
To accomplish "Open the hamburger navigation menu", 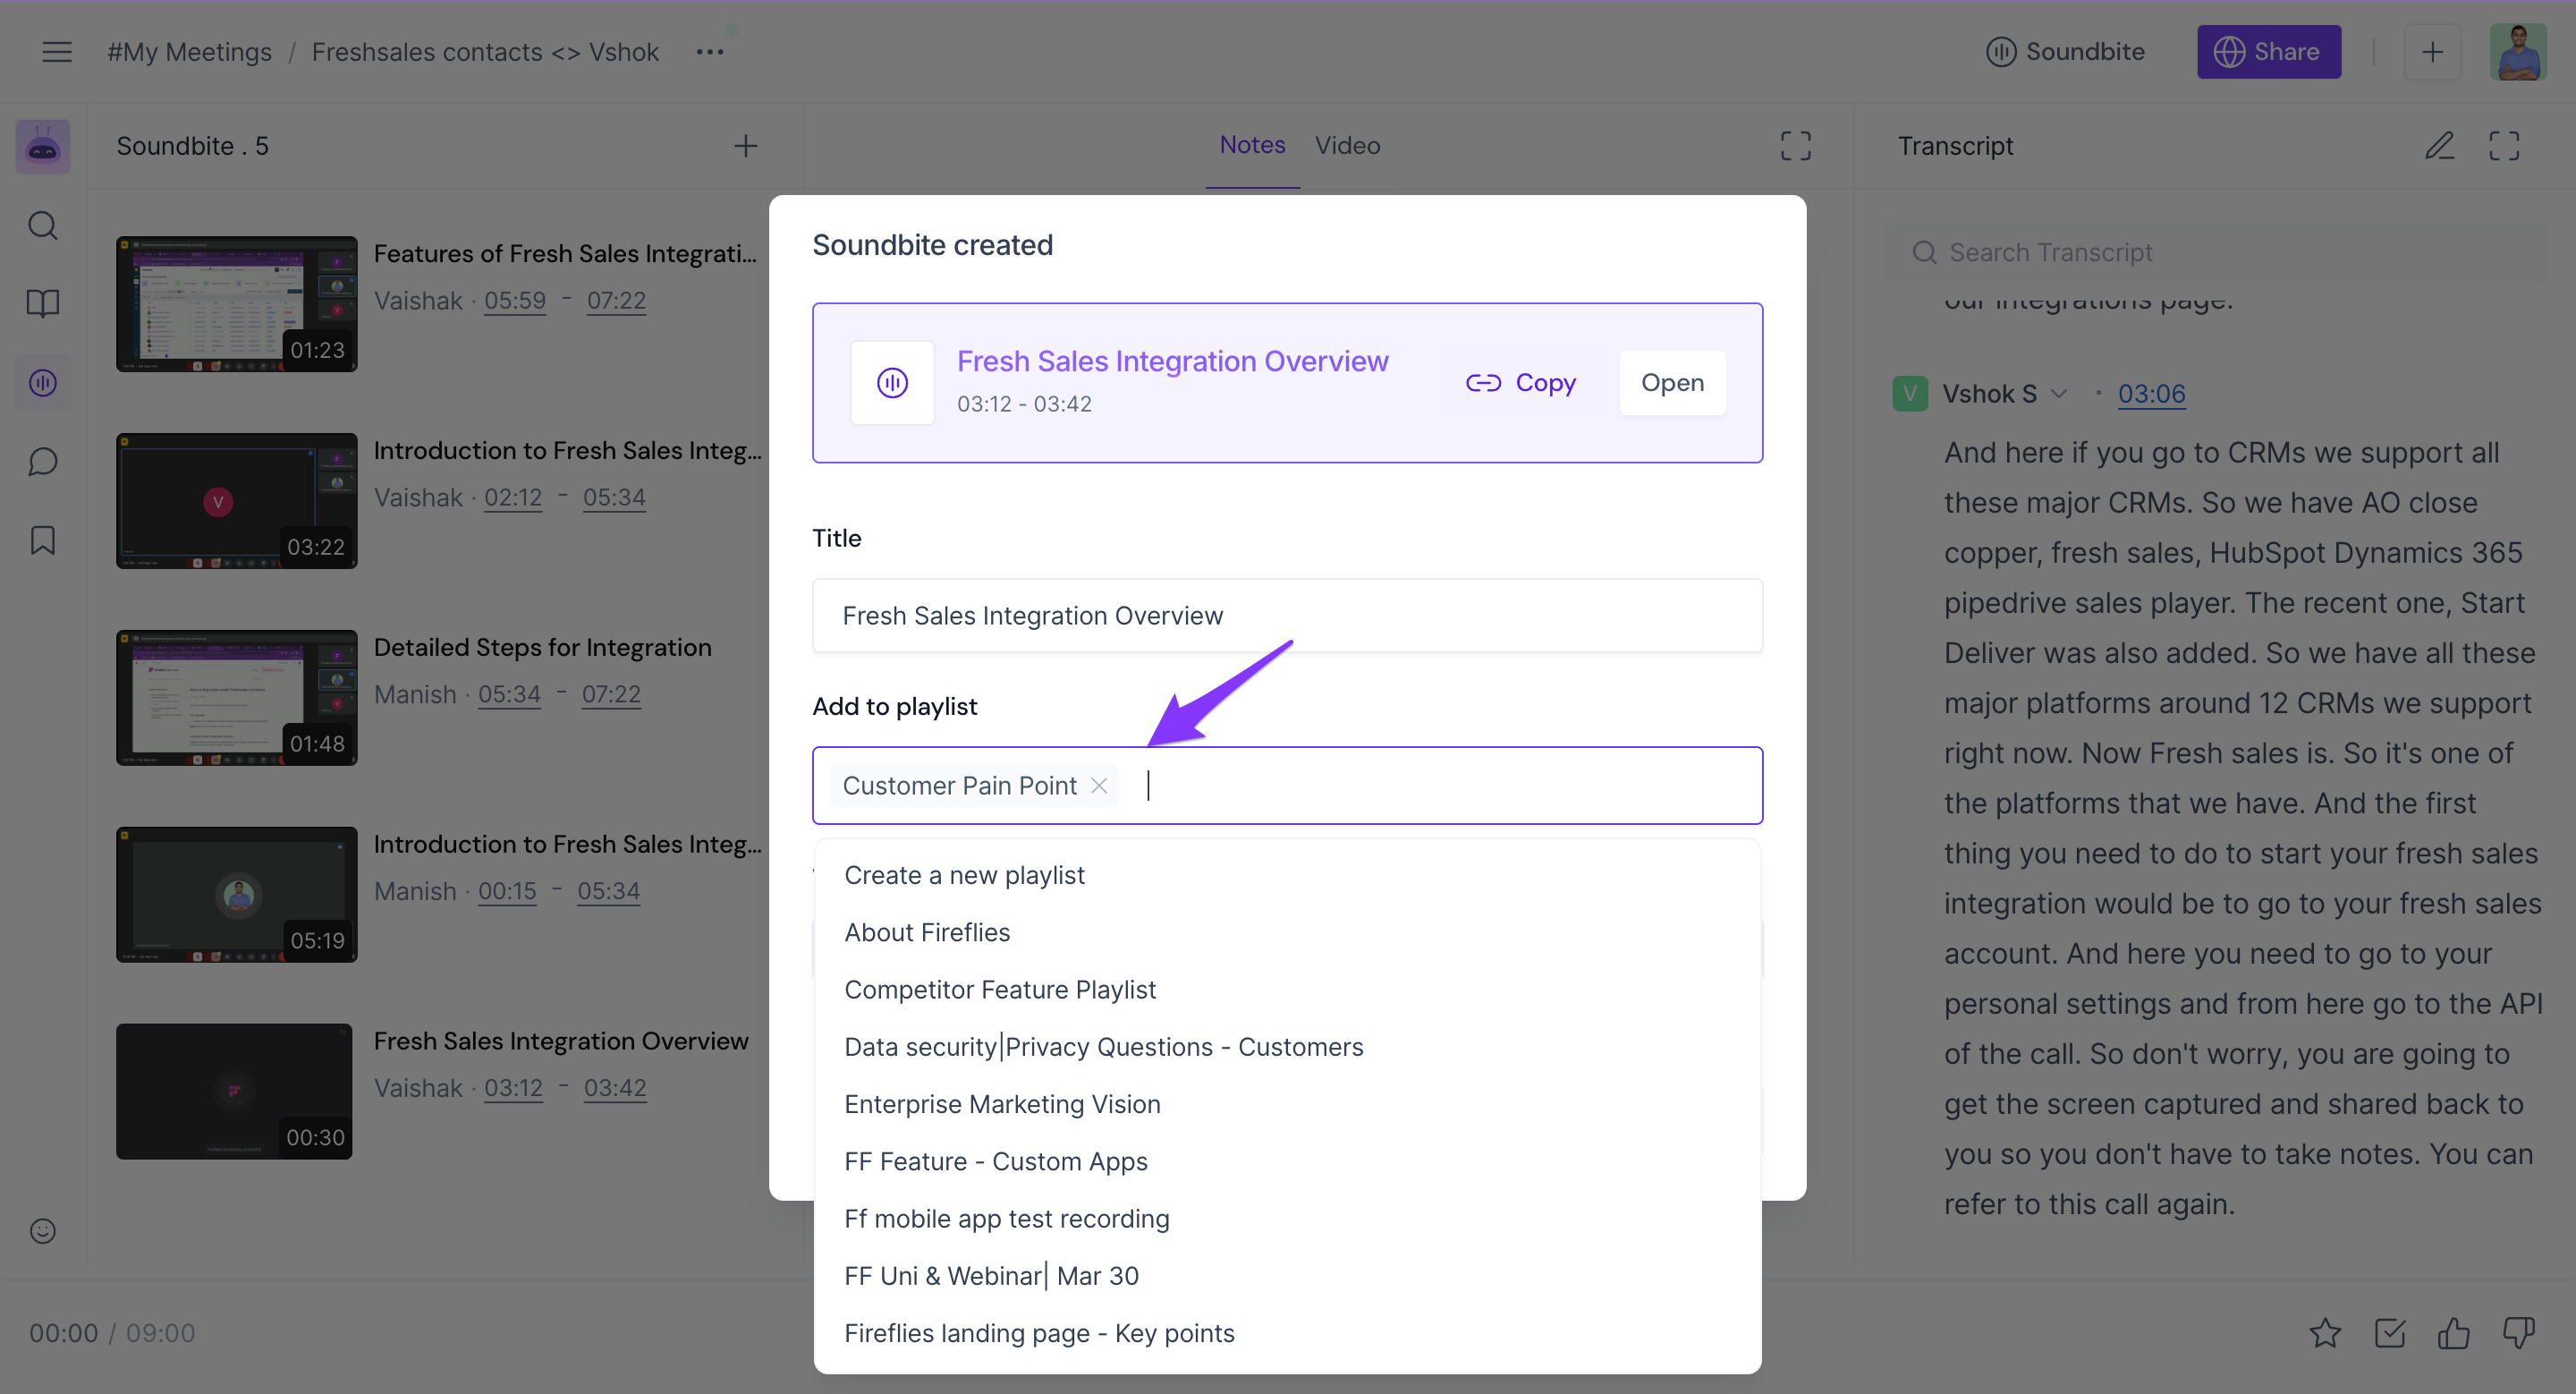I will tap(57, 52).
